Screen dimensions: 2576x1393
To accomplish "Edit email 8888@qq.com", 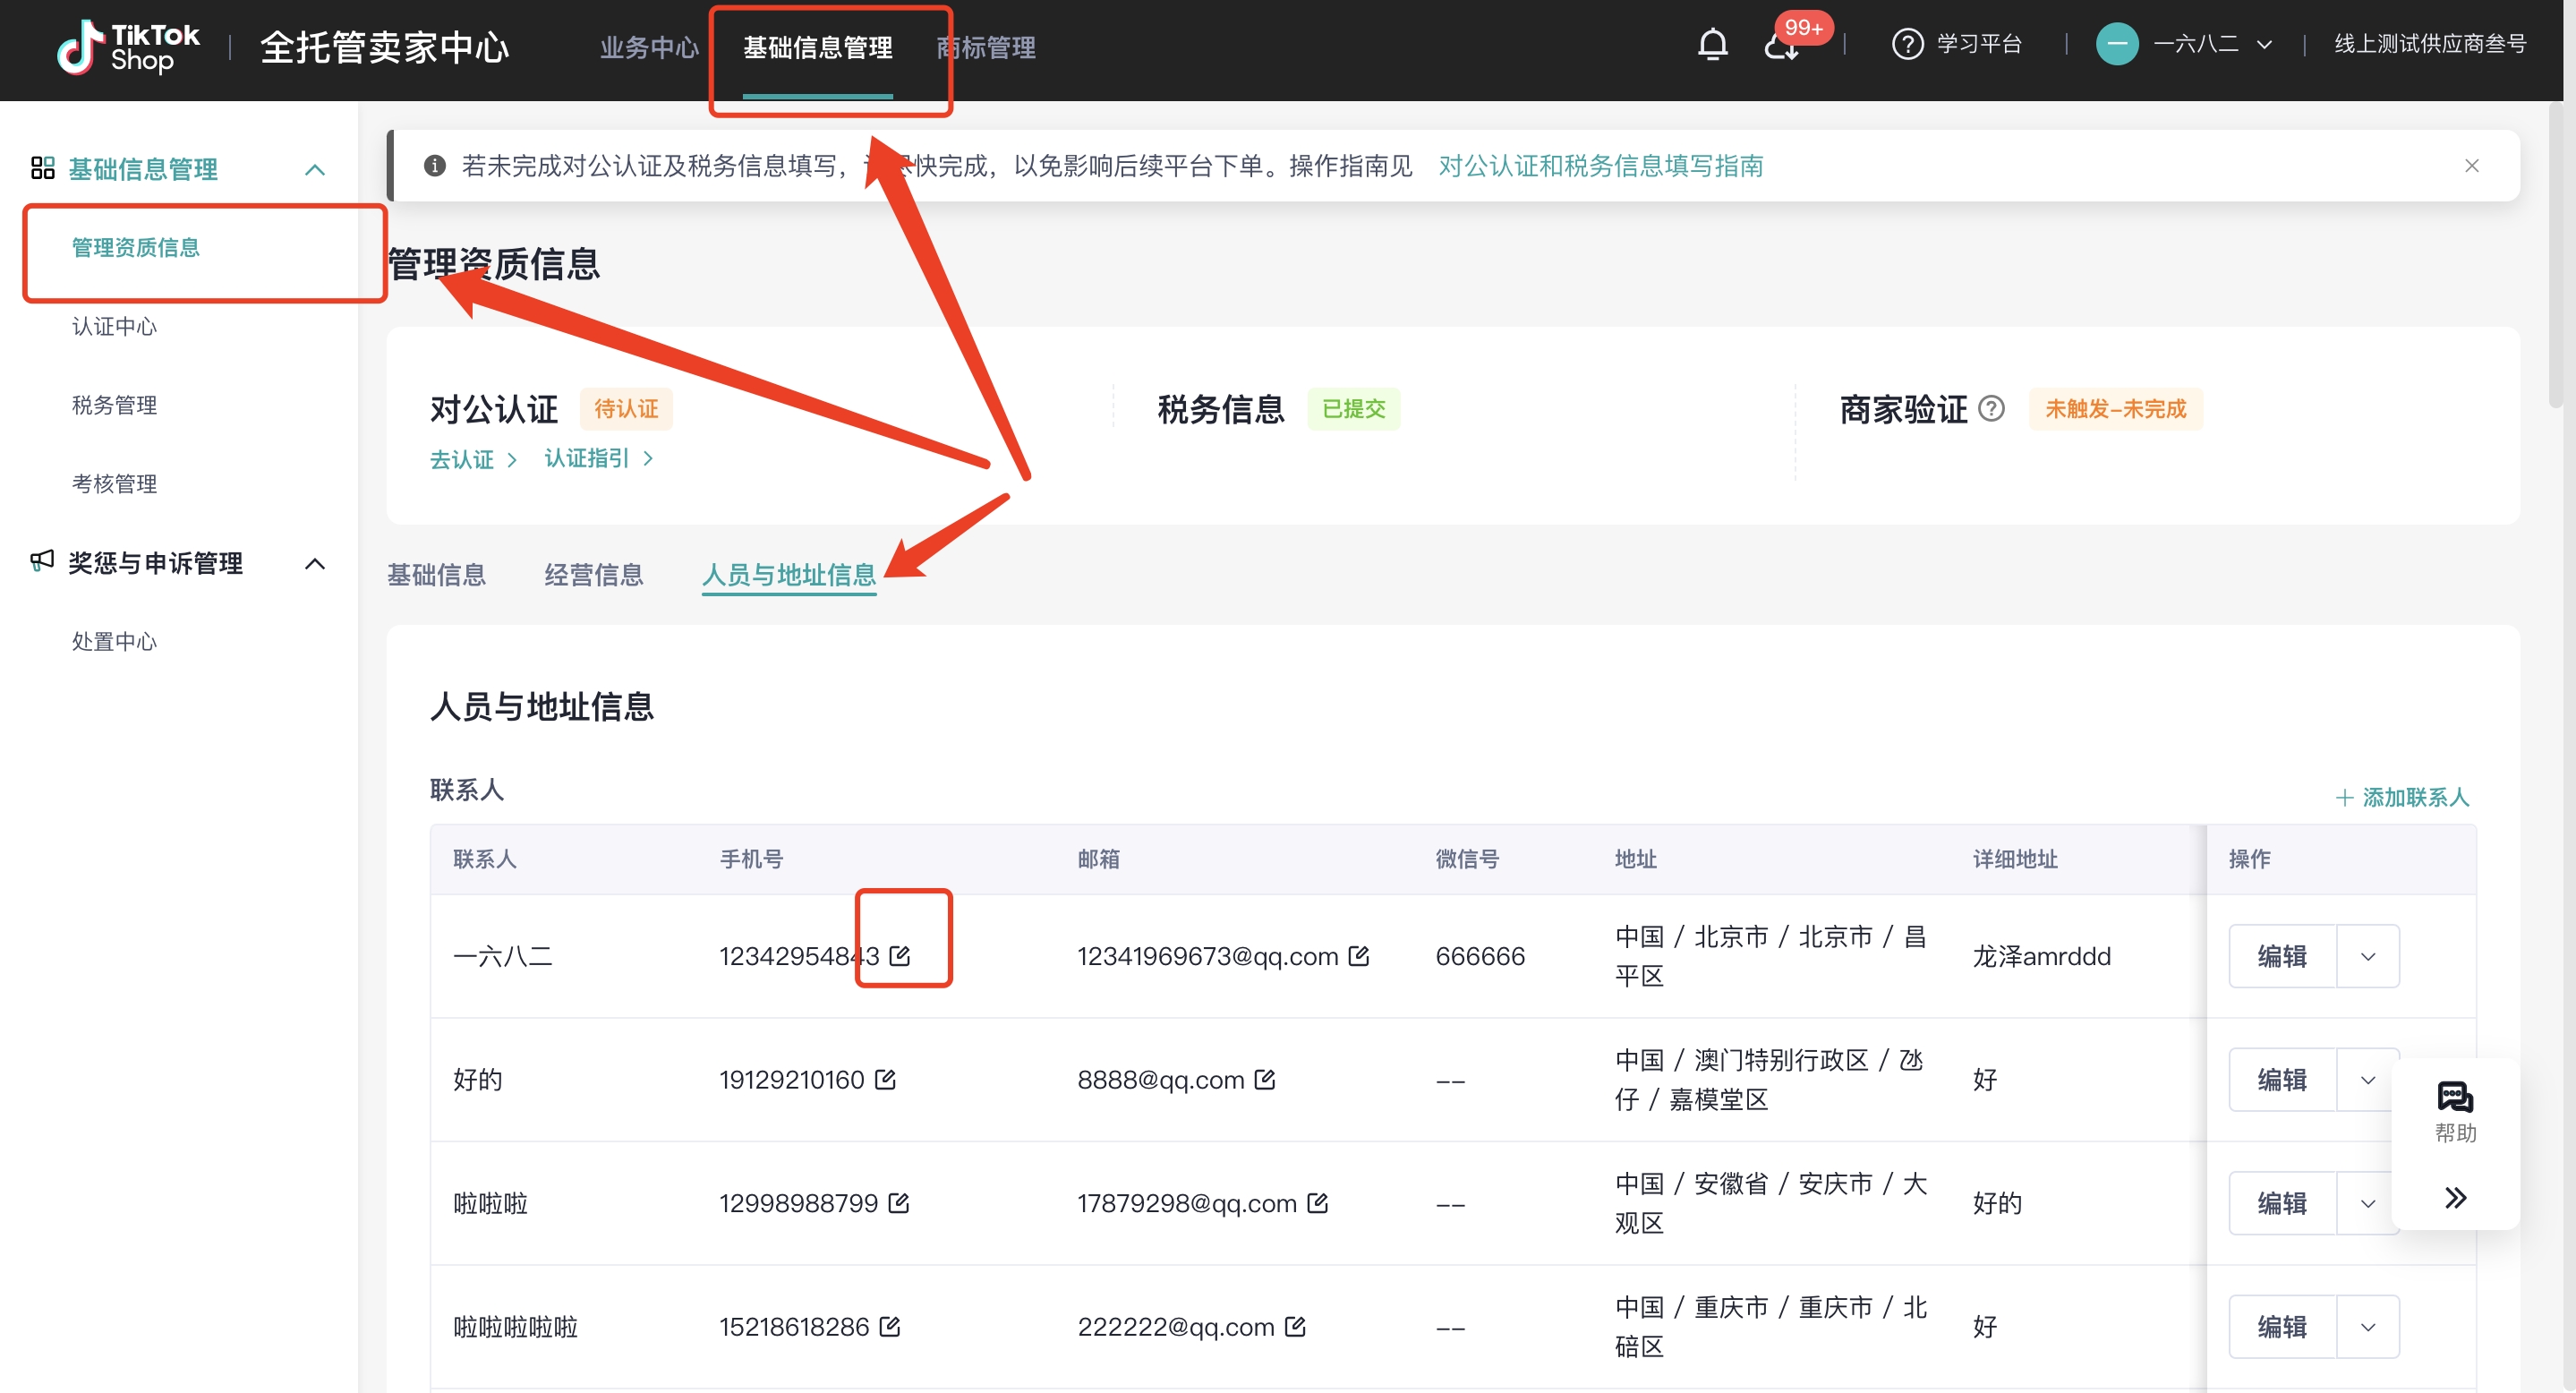I will 1264,1080.
